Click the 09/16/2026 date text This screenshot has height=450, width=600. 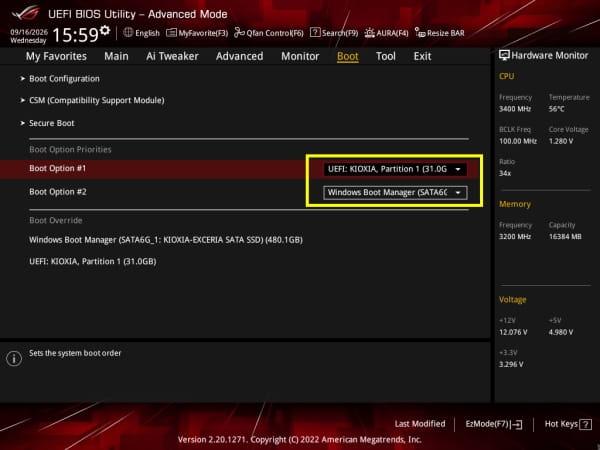click(x=29, y=32)
